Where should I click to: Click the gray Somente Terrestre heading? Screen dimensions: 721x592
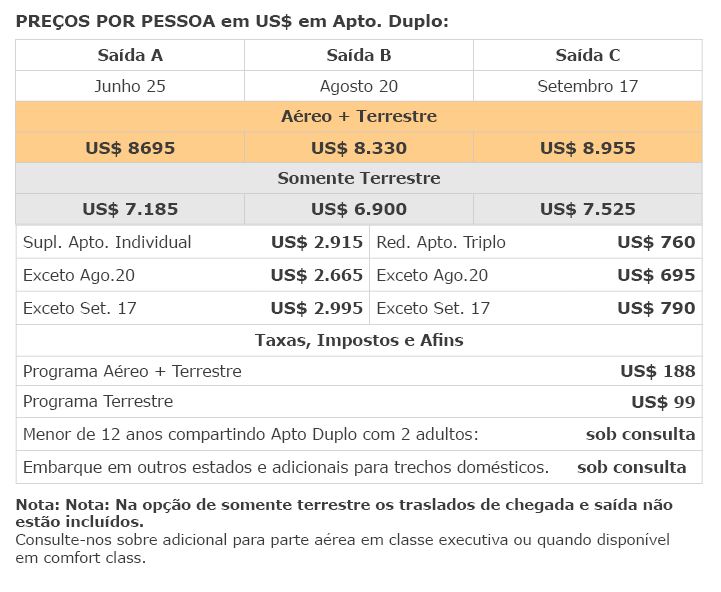[359, 178]
